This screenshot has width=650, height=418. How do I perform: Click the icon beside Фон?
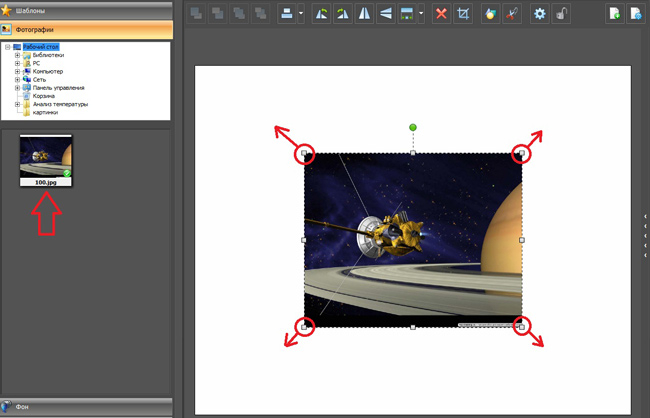pyautogui.click(x=6, y=406)
